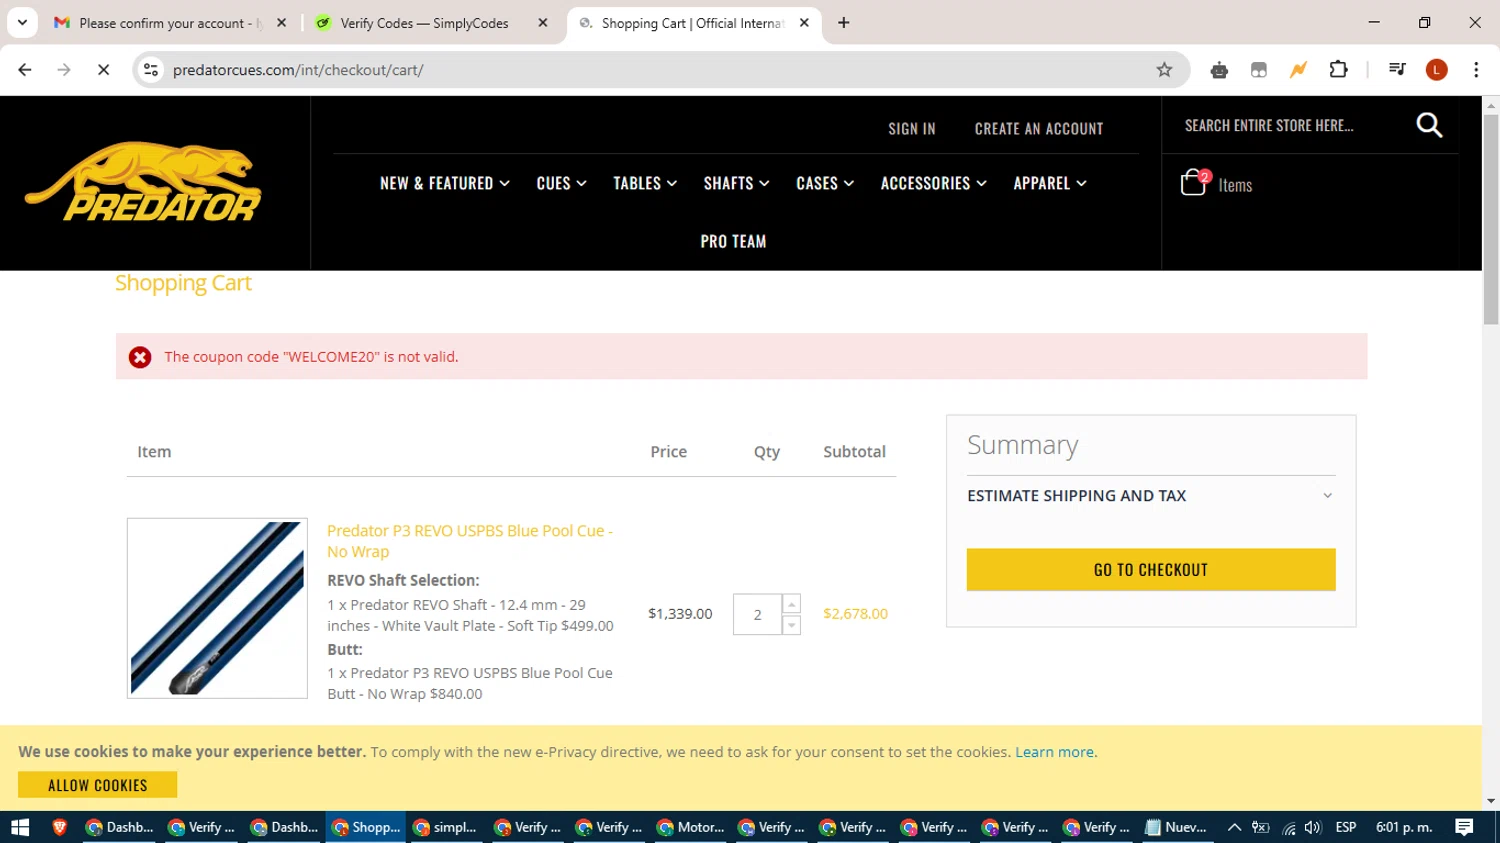Click the page vertical scrollbar thumb
Image resolution: width=1500 pixels, height=843 pixels.
(x=1491, y=220)
